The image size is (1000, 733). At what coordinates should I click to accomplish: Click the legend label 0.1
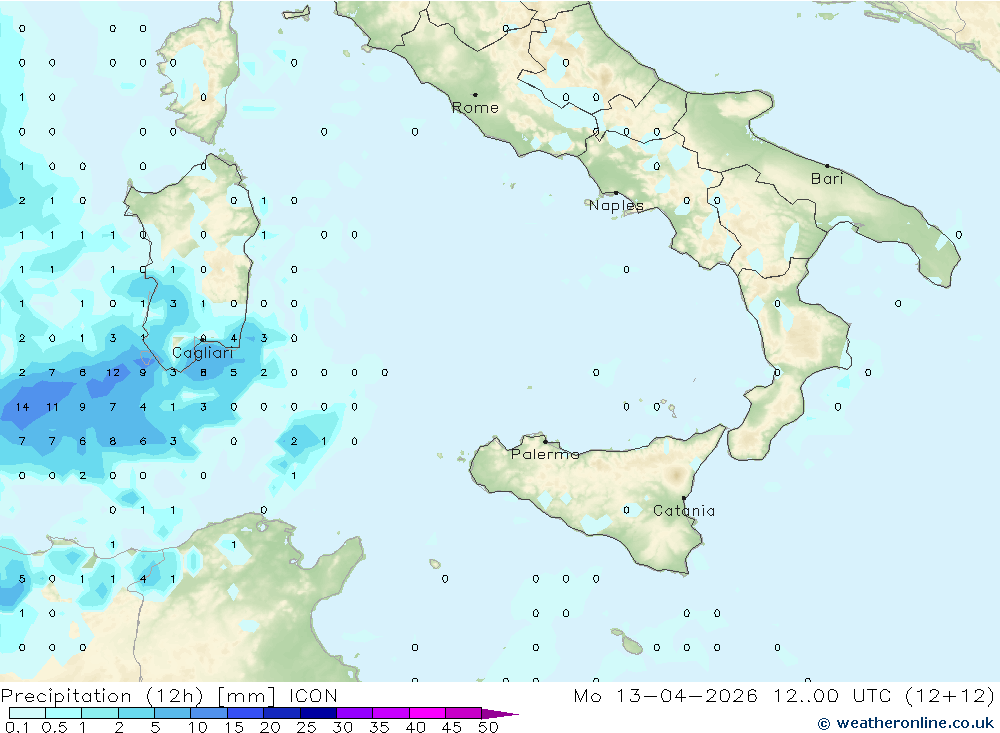tap(17, 727)
